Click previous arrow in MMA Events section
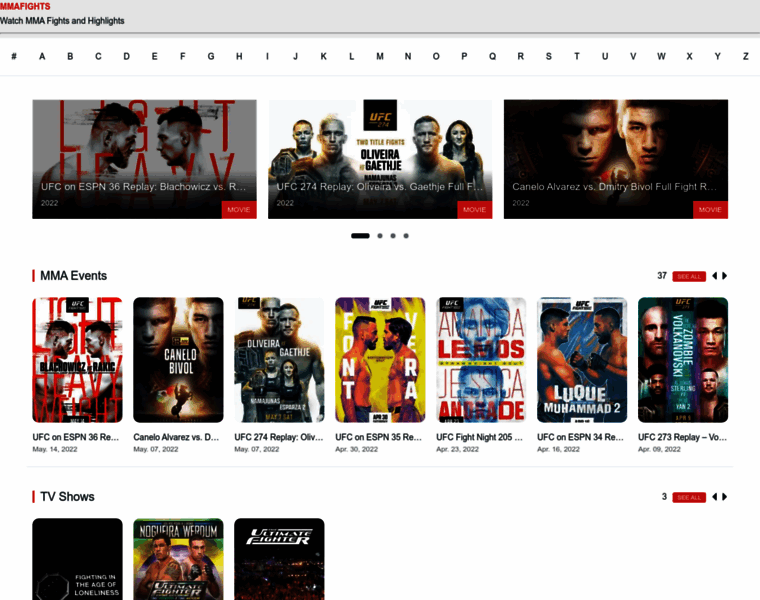 point(714,276)
